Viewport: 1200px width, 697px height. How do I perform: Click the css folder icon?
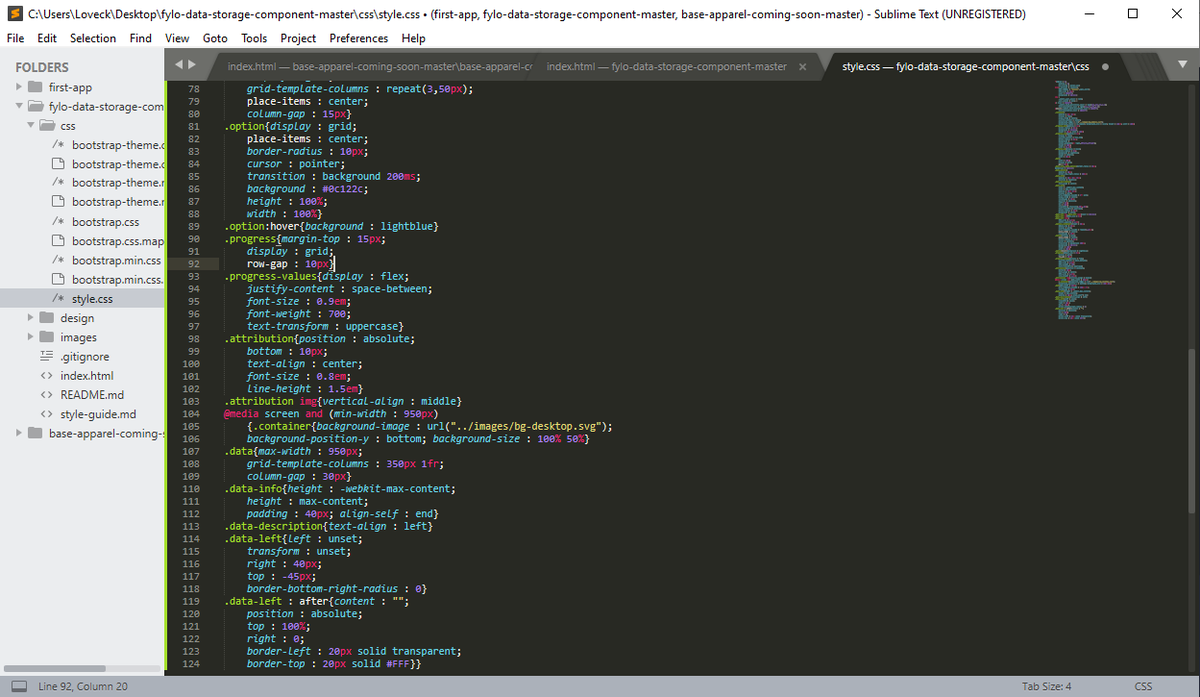(47, 126)
